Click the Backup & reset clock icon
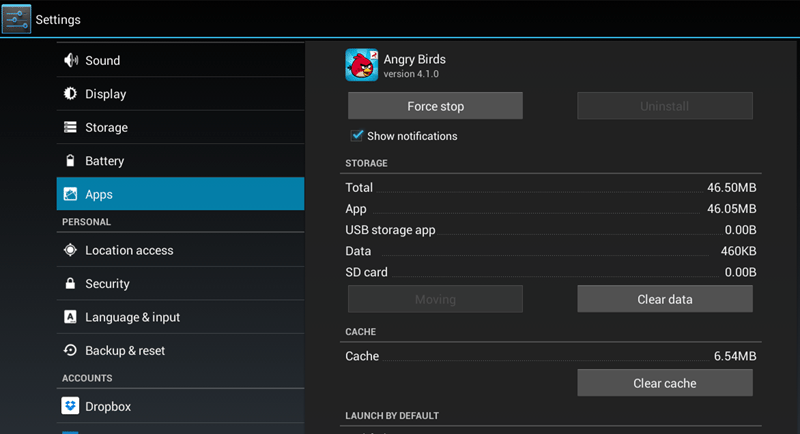This screenshot has width=800, height=434. click(x=70, y=350)
